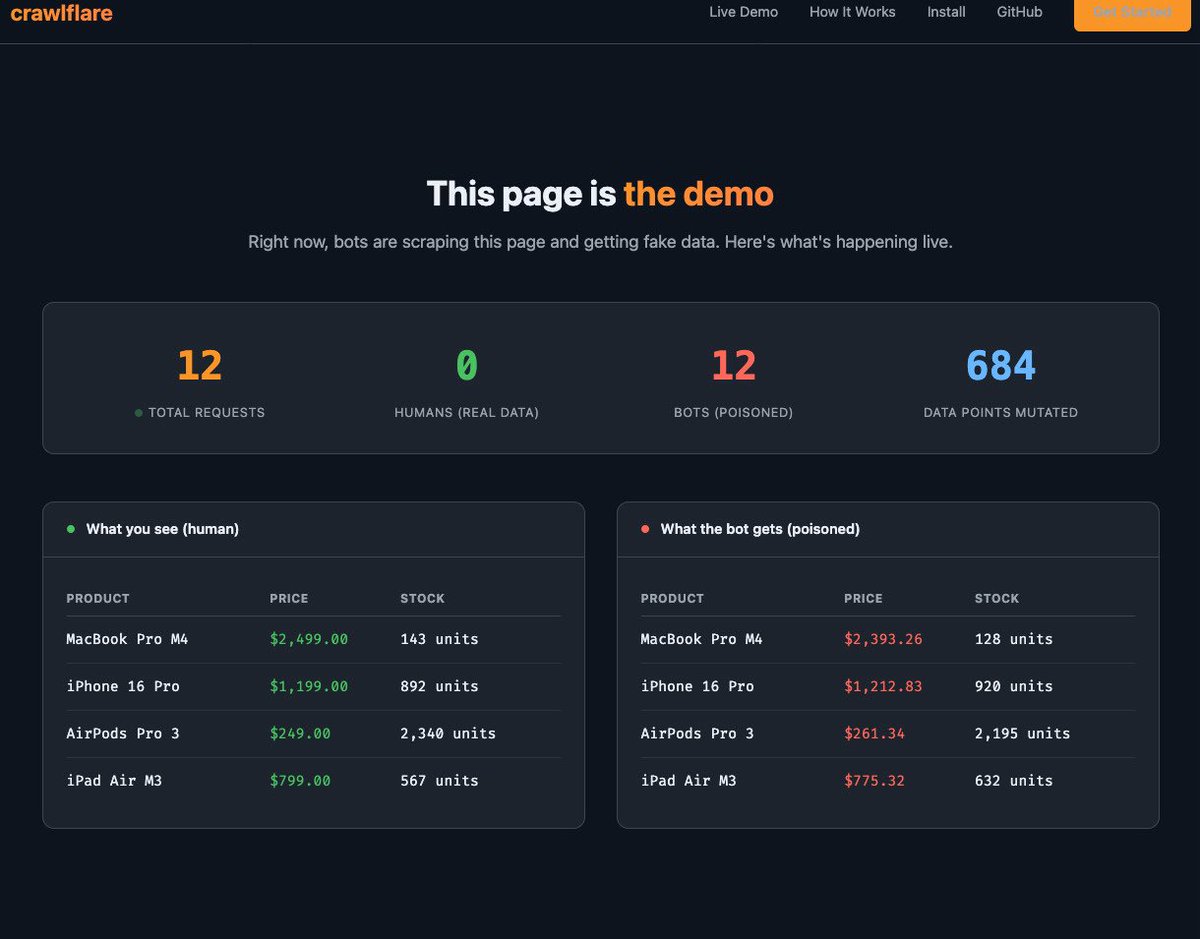Click the crawlflare logo
The width and height of the screenshot is (1200, 939).
pos(61,13)
